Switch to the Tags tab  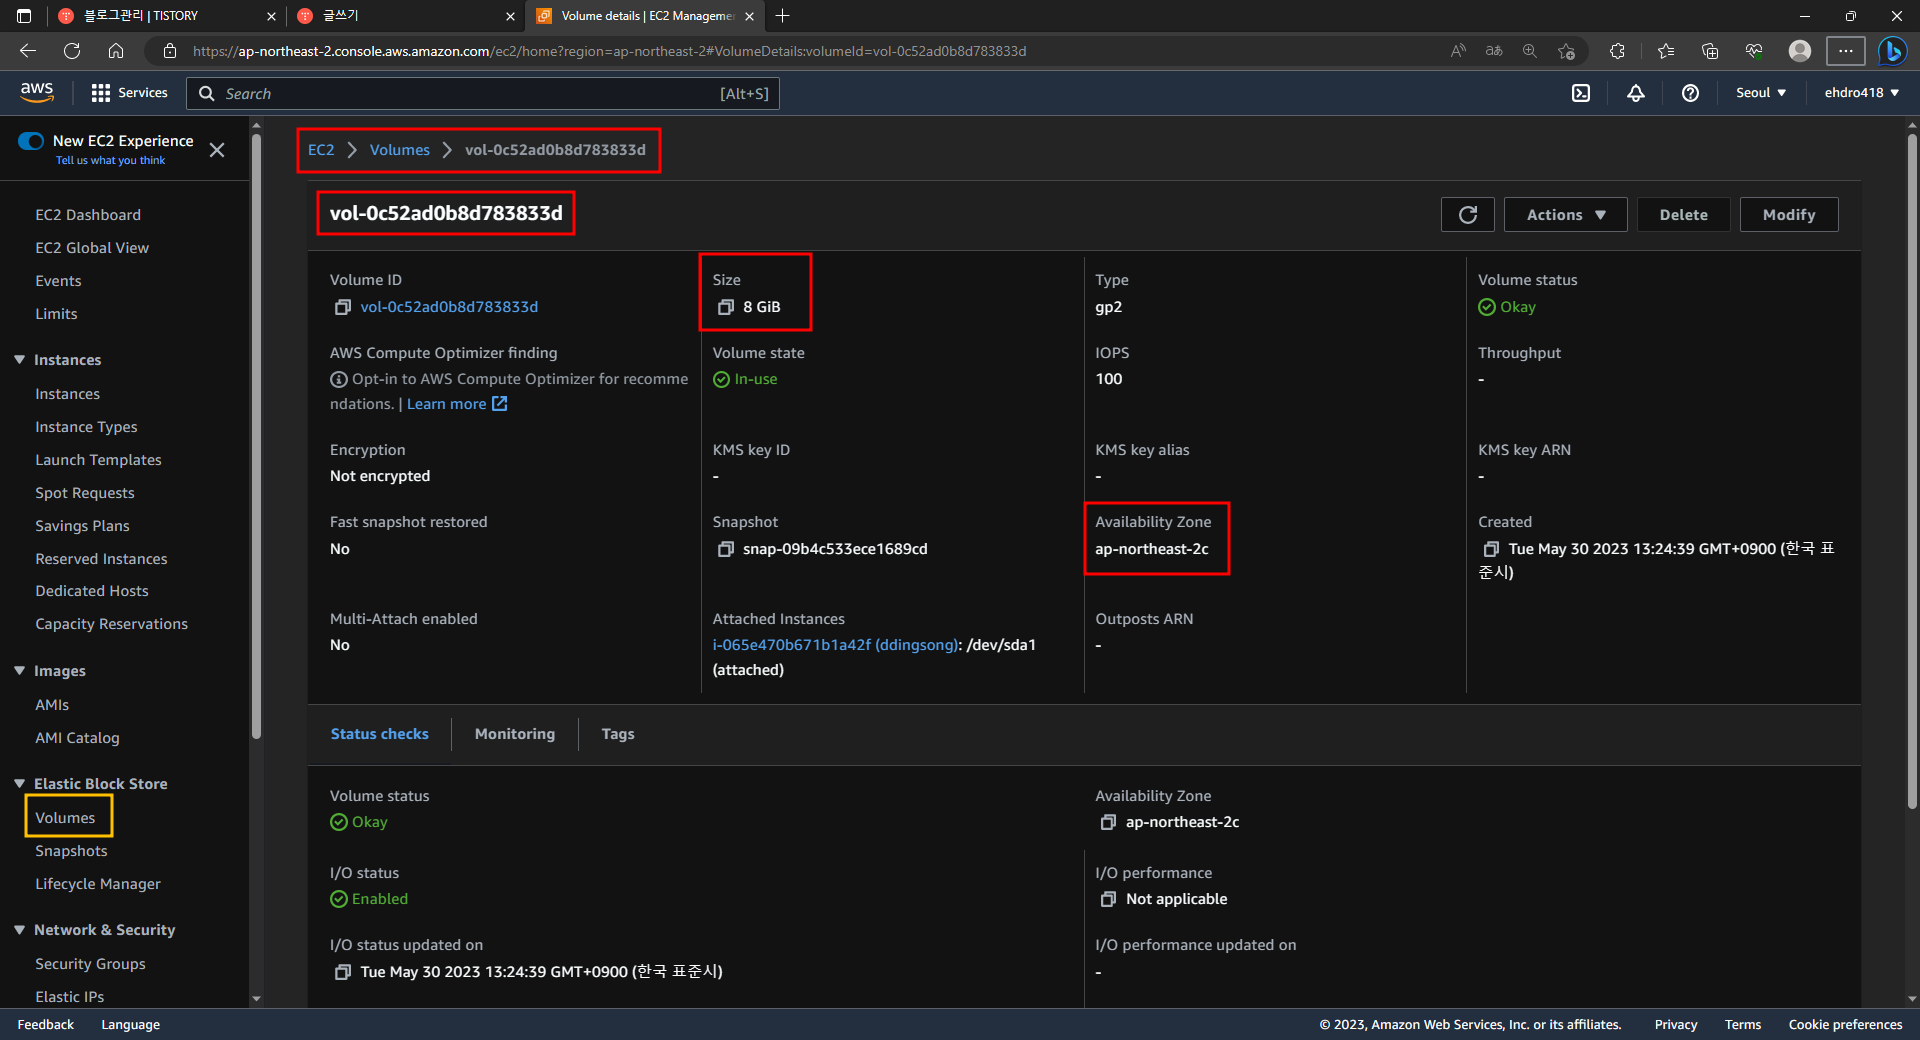(618, 734)
